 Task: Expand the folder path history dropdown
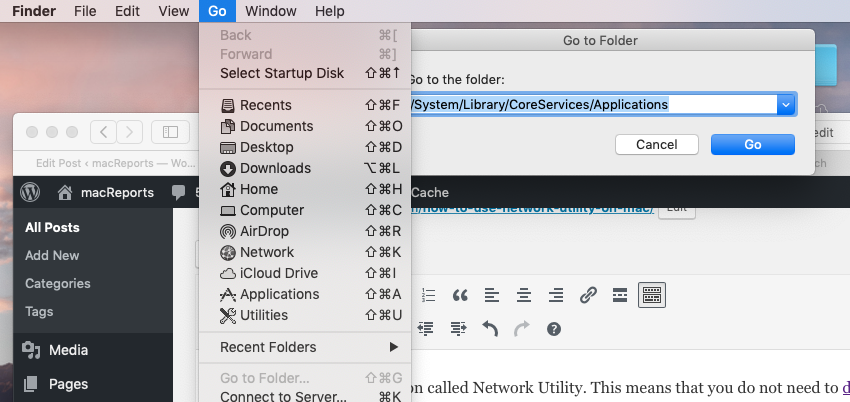[785, 105]
